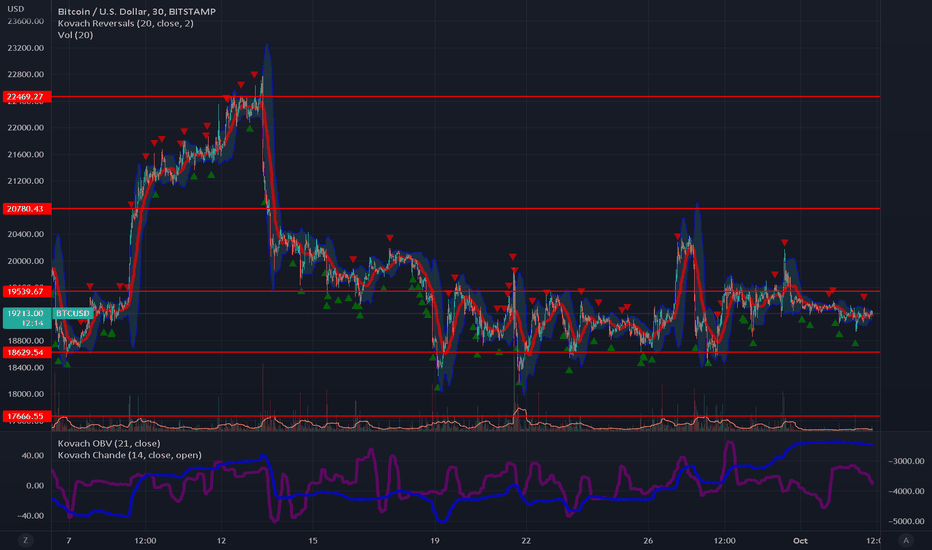Click the 19539.67 red price line label
The image size is (932, 550).
(27, 291)
